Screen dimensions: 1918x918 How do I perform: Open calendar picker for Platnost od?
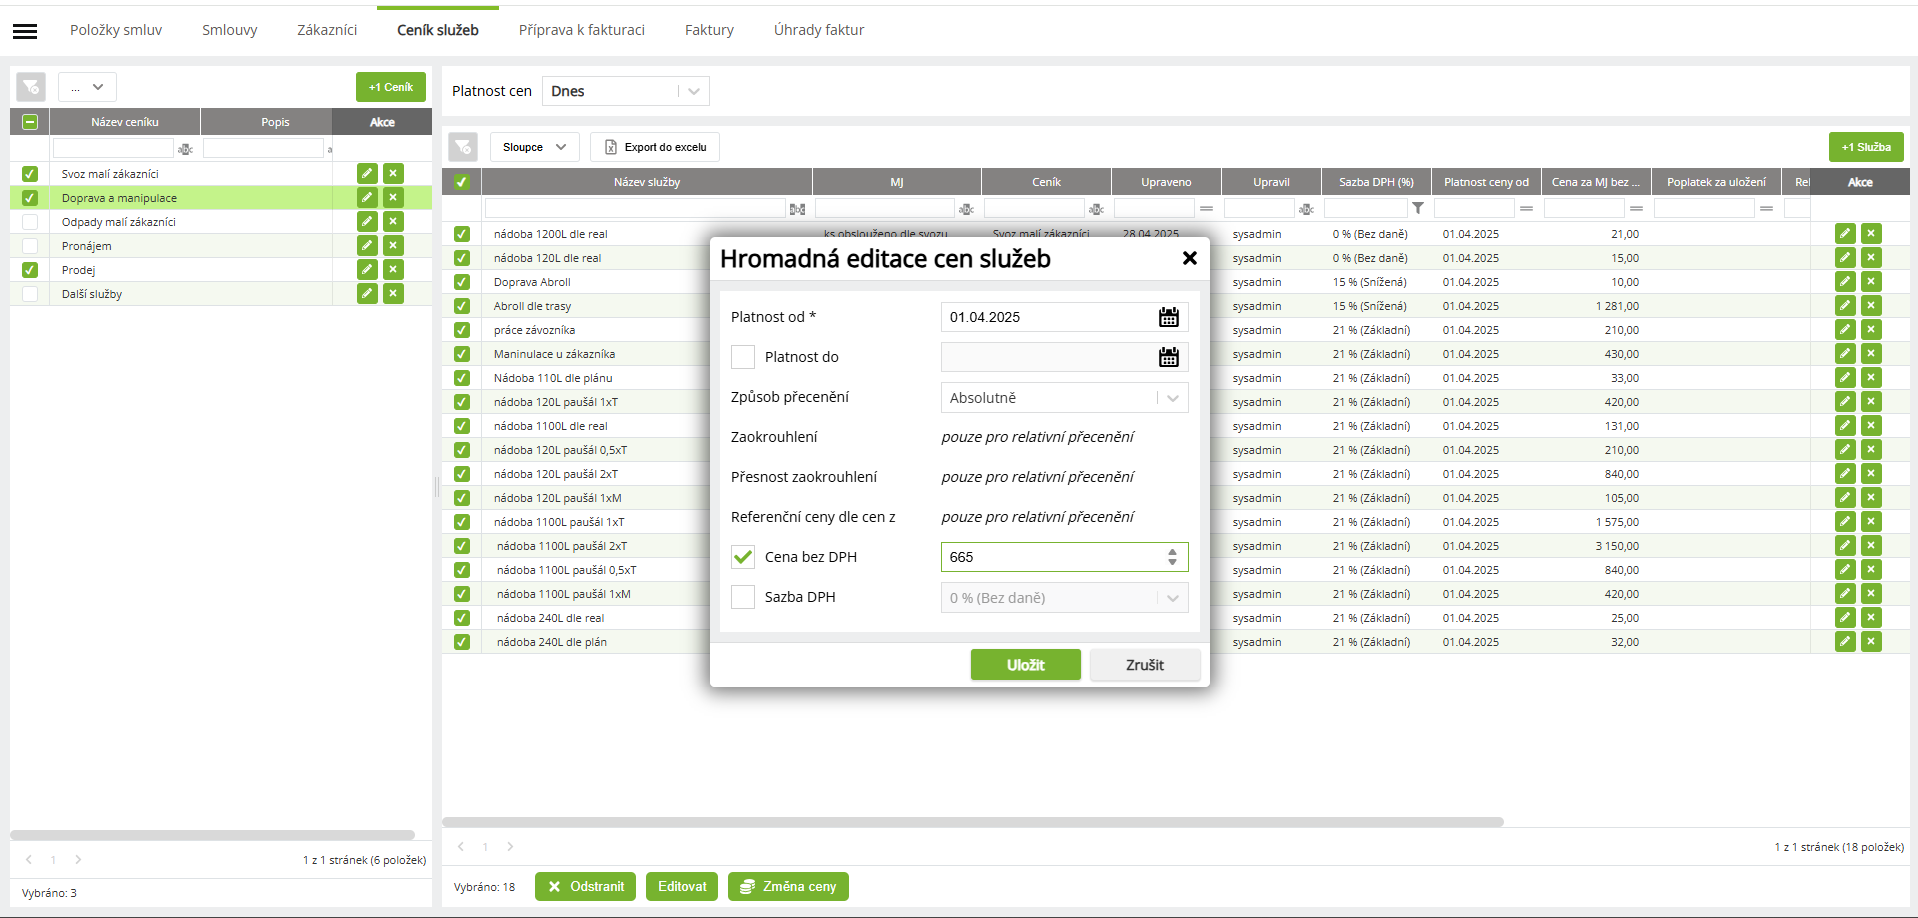pyautogui.click(x=1169, y=317)
